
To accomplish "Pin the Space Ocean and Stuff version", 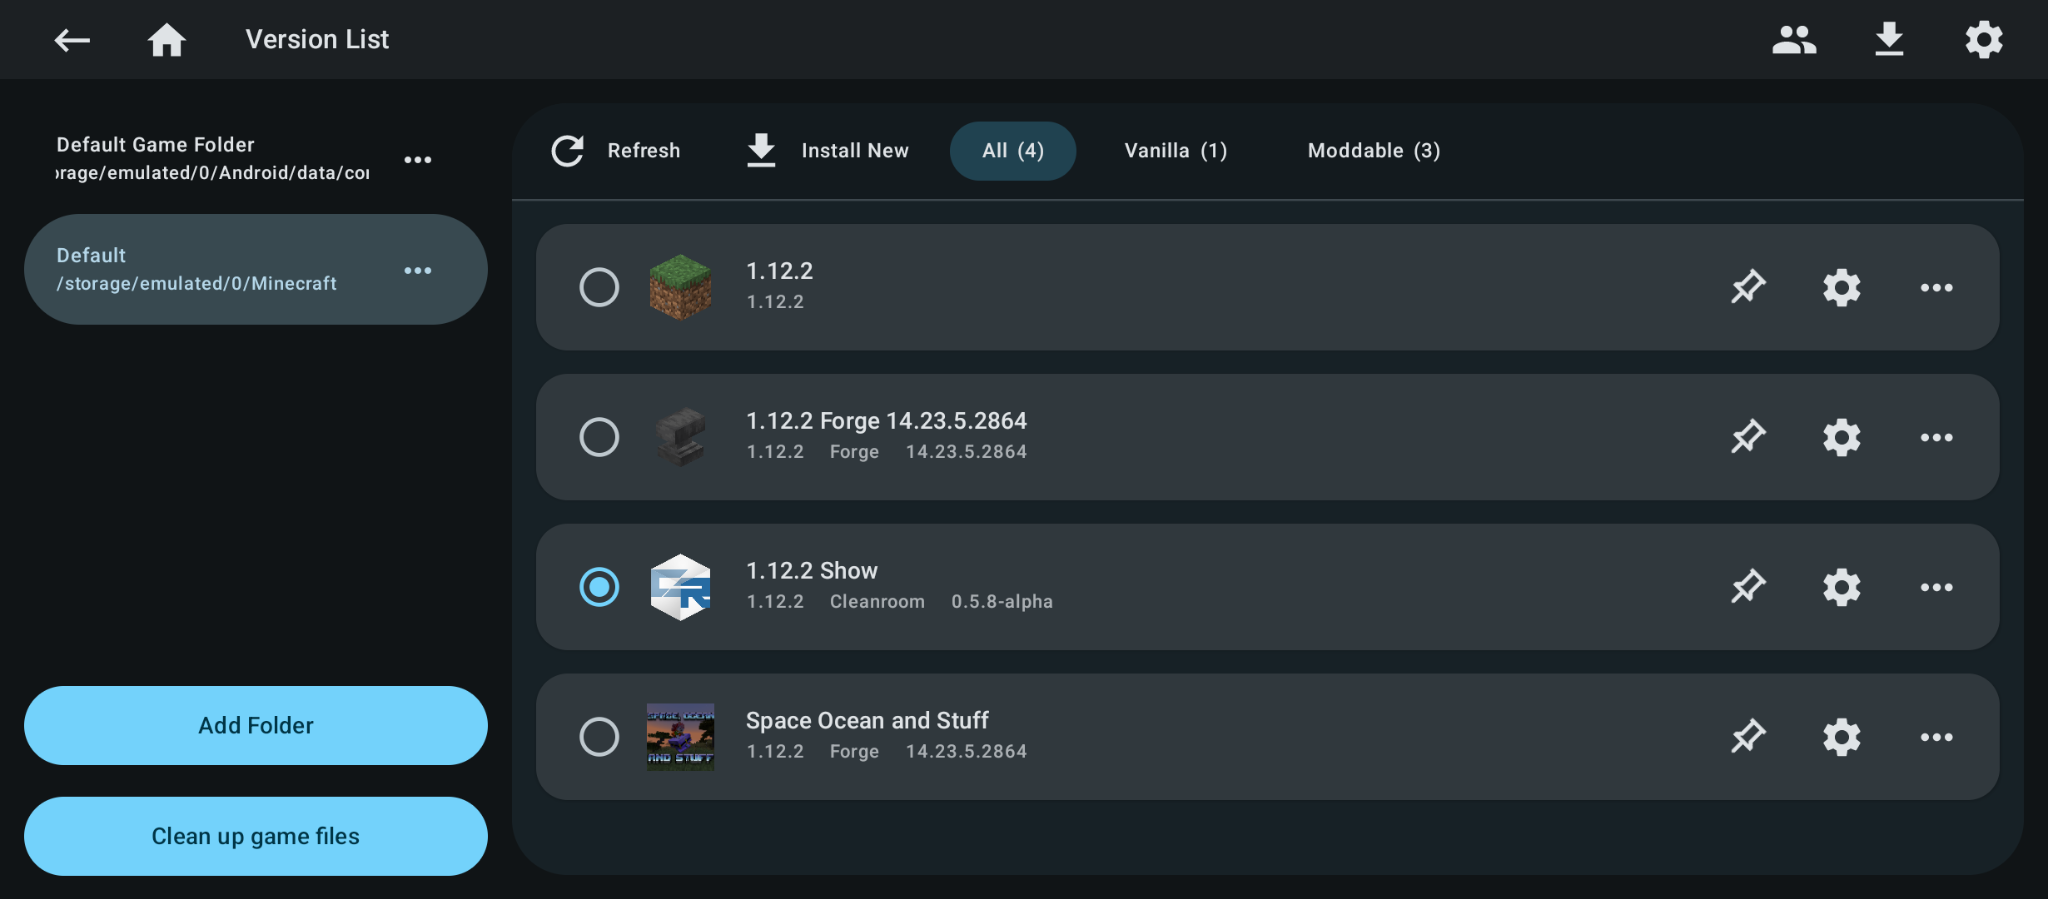I will [1748, 737].
